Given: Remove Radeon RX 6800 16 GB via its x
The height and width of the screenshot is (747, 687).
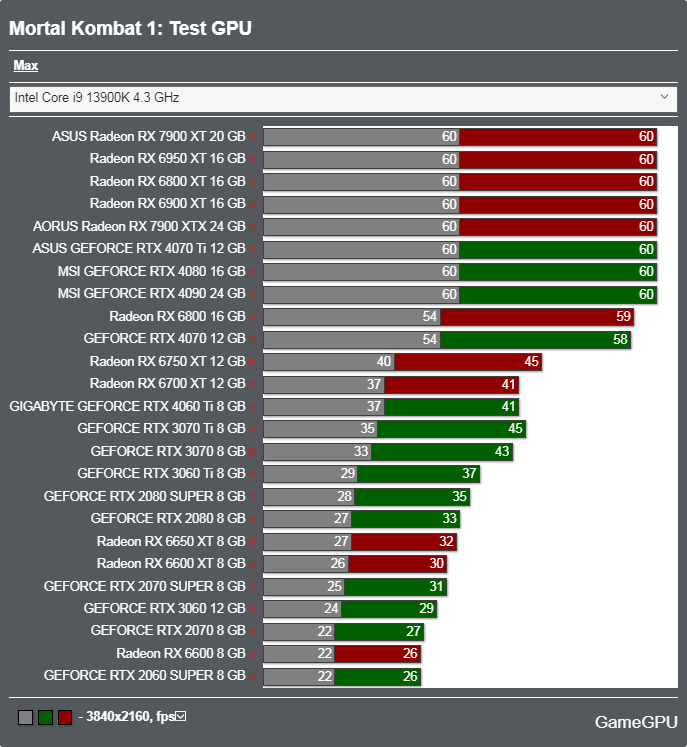Looking at the screenshot, I should coord(253,317).
